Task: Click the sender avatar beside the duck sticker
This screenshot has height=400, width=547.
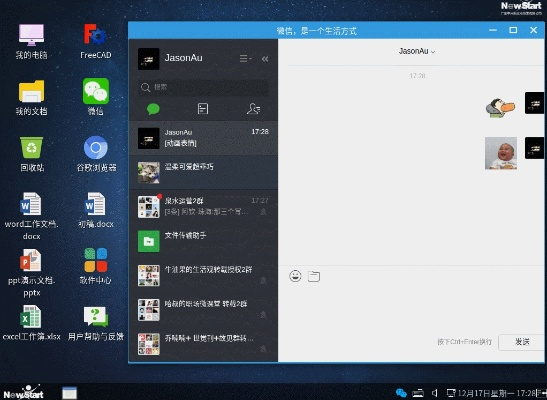Action: pyautogui.click(x=535, y=103)
